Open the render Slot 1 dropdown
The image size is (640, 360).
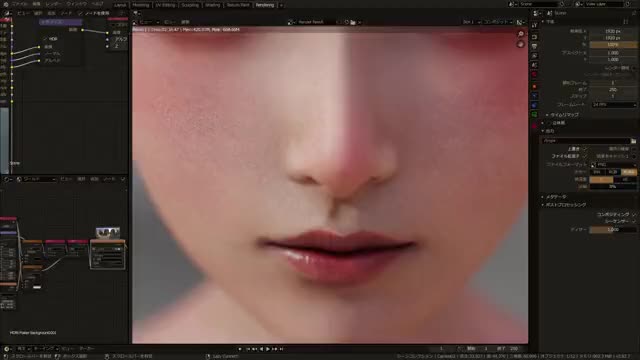[x=471, y=22]
